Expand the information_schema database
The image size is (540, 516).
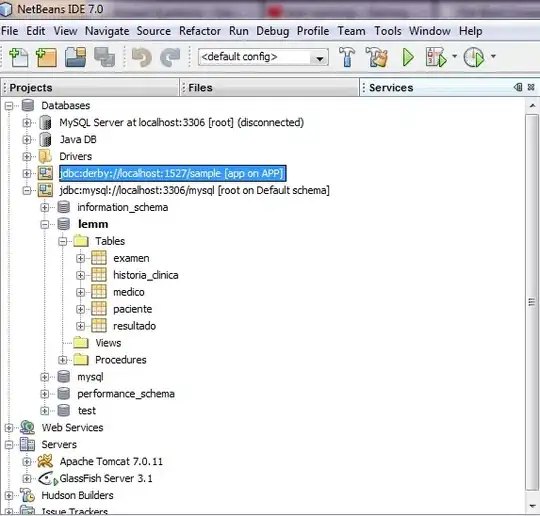pos(44,207)
